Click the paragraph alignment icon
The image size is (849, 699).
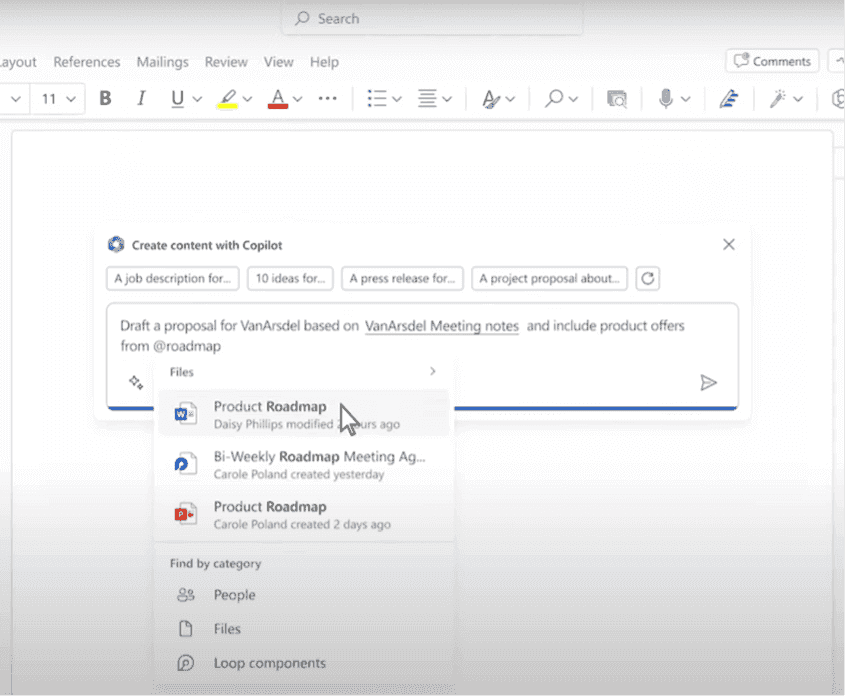click(x=427, y=99)
